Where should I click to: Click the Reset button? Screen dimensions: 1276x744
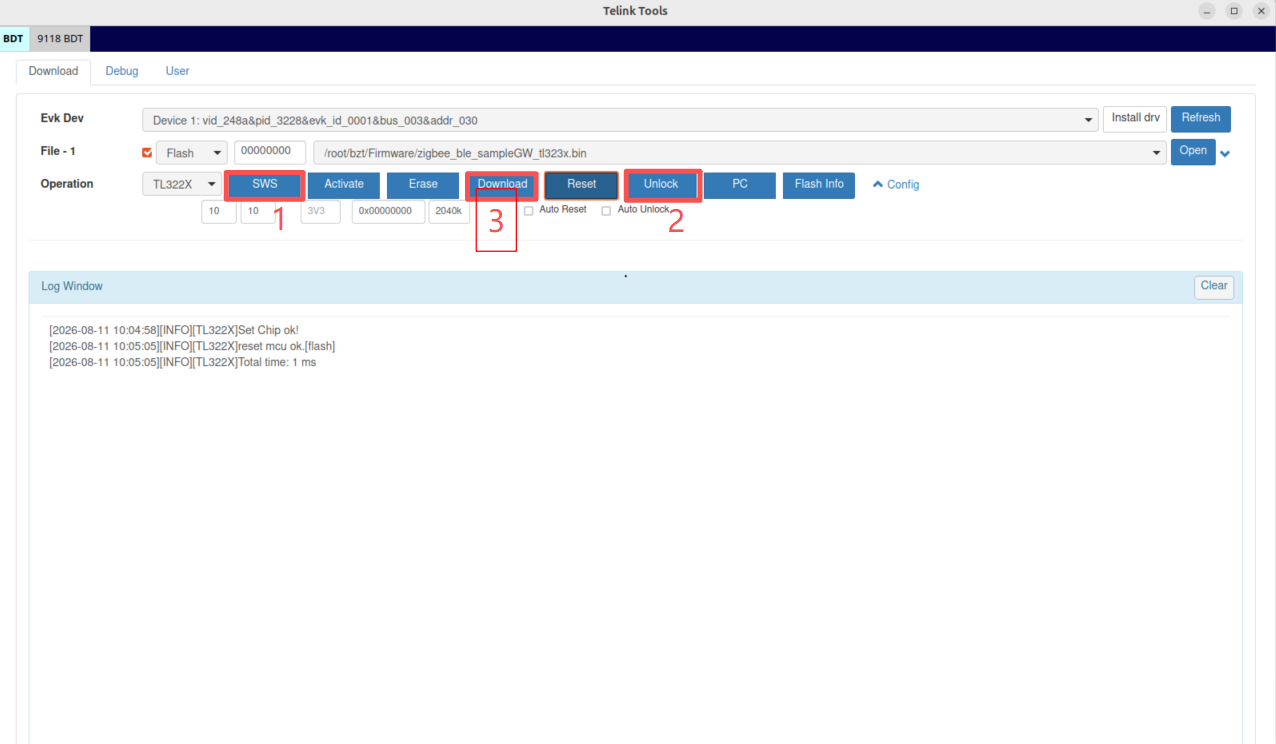point(581,185)
